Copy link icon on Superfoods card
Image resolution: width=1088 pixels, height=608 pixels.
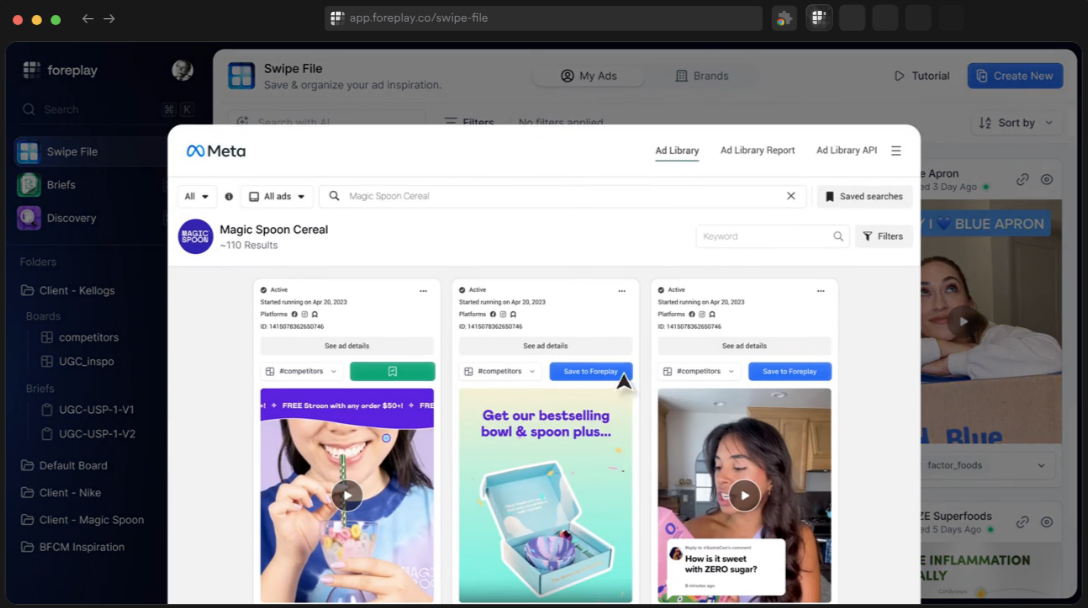click(1022, 522)
